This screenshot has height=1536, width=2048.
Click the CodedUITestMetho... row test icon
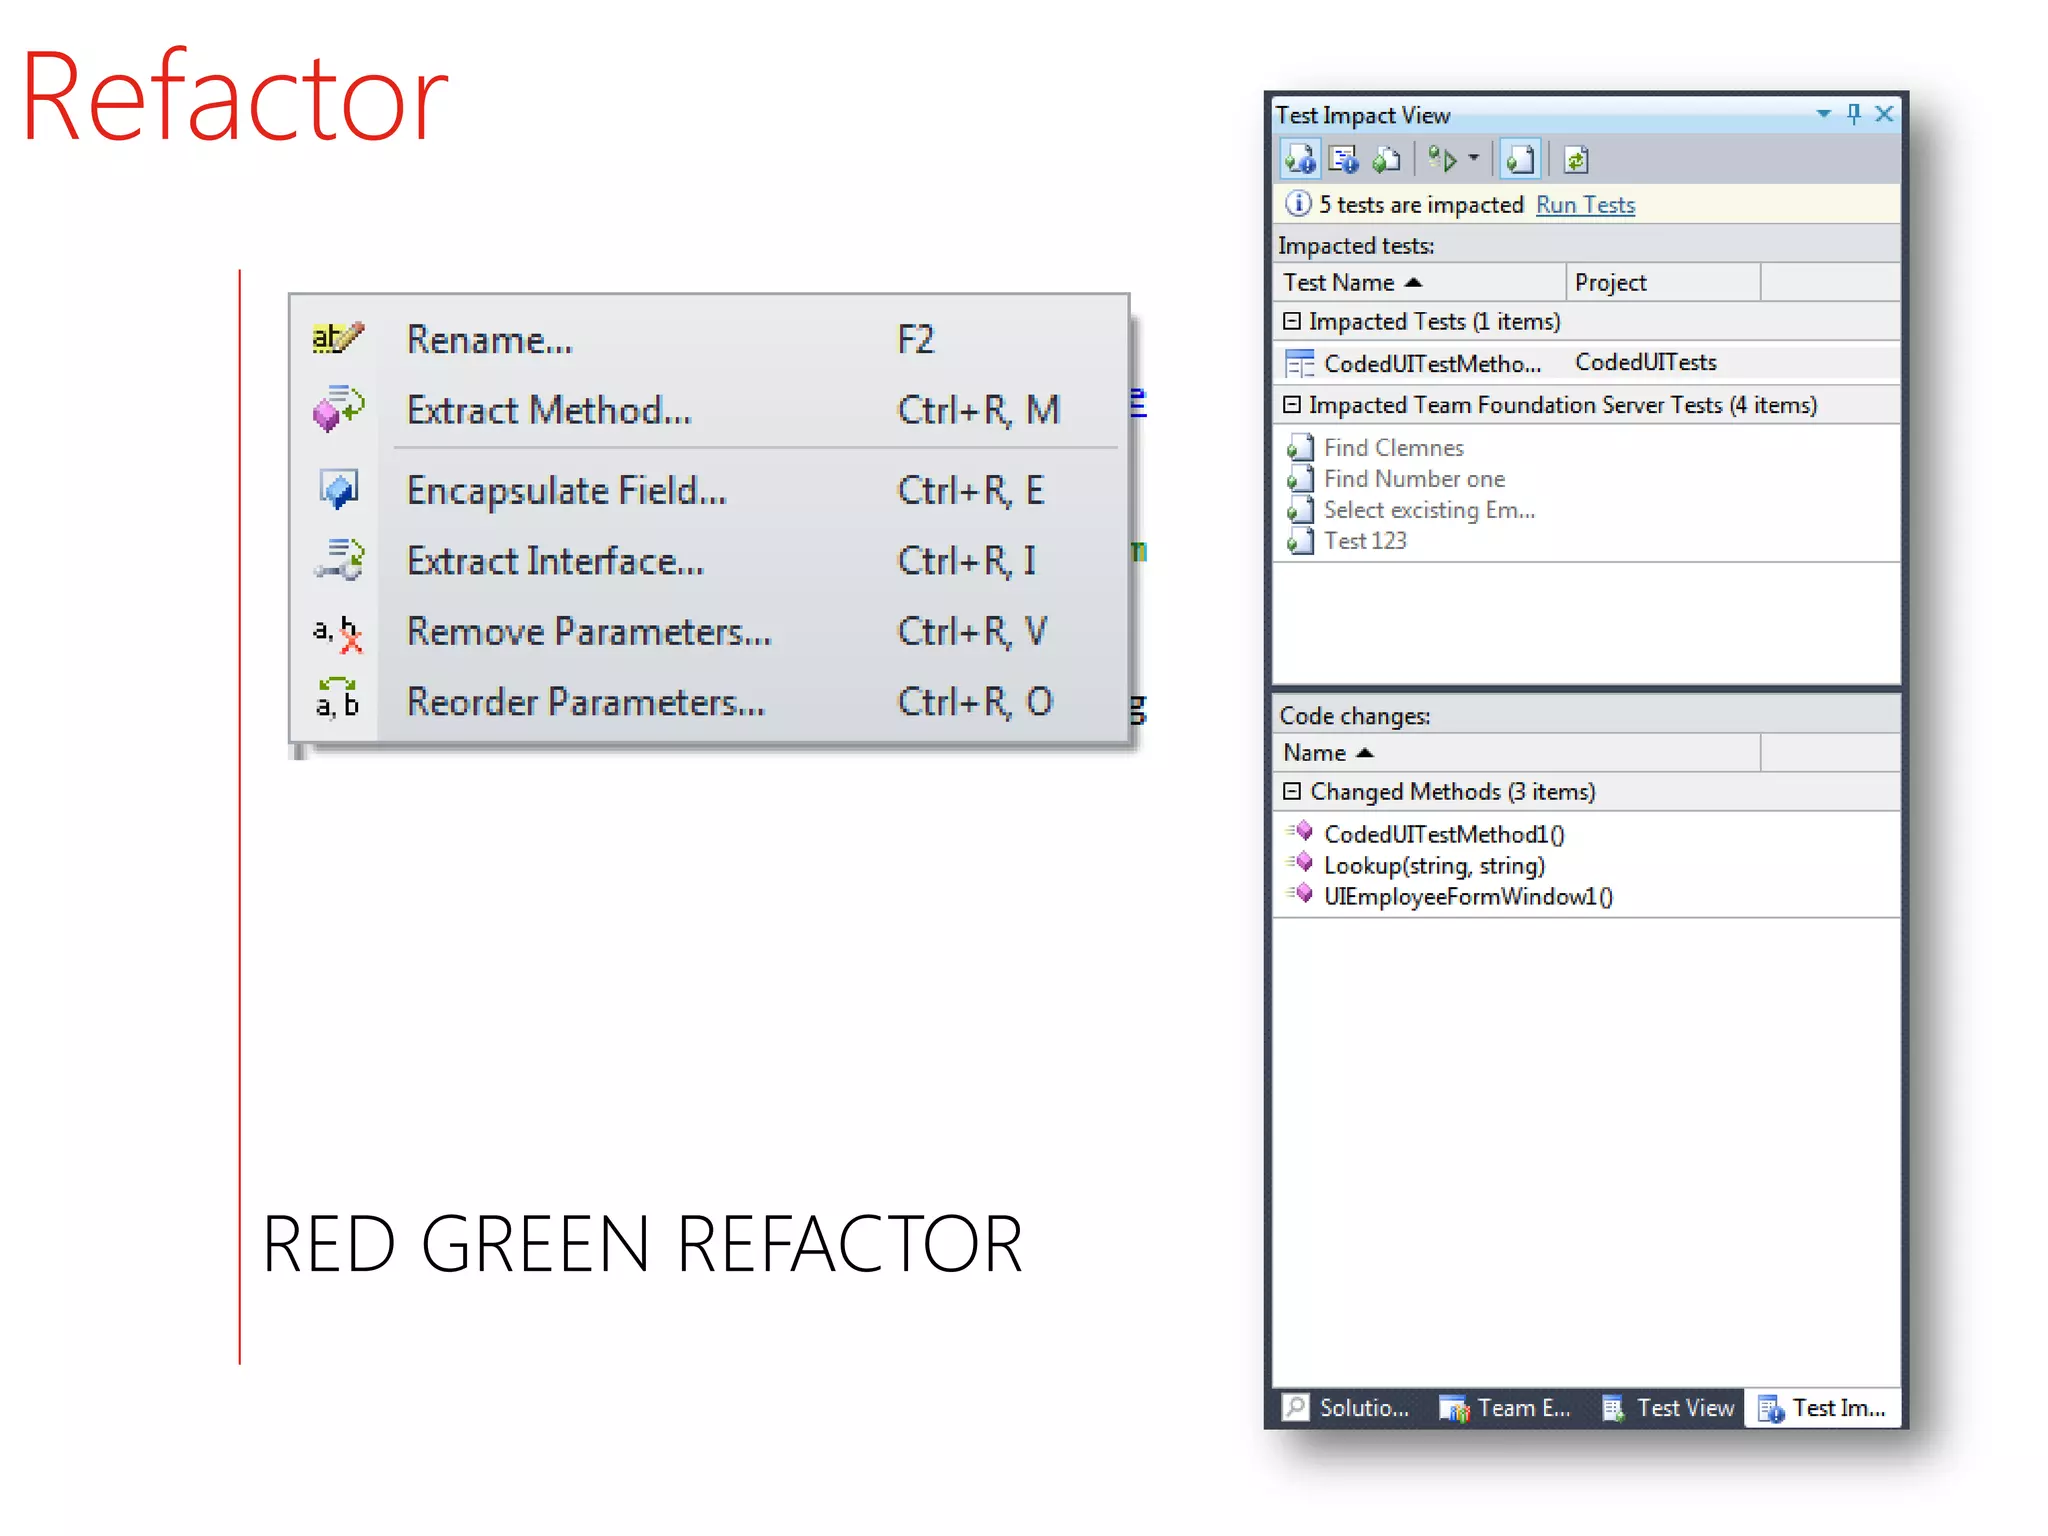pyautogui.click(x=1299, y=363)
